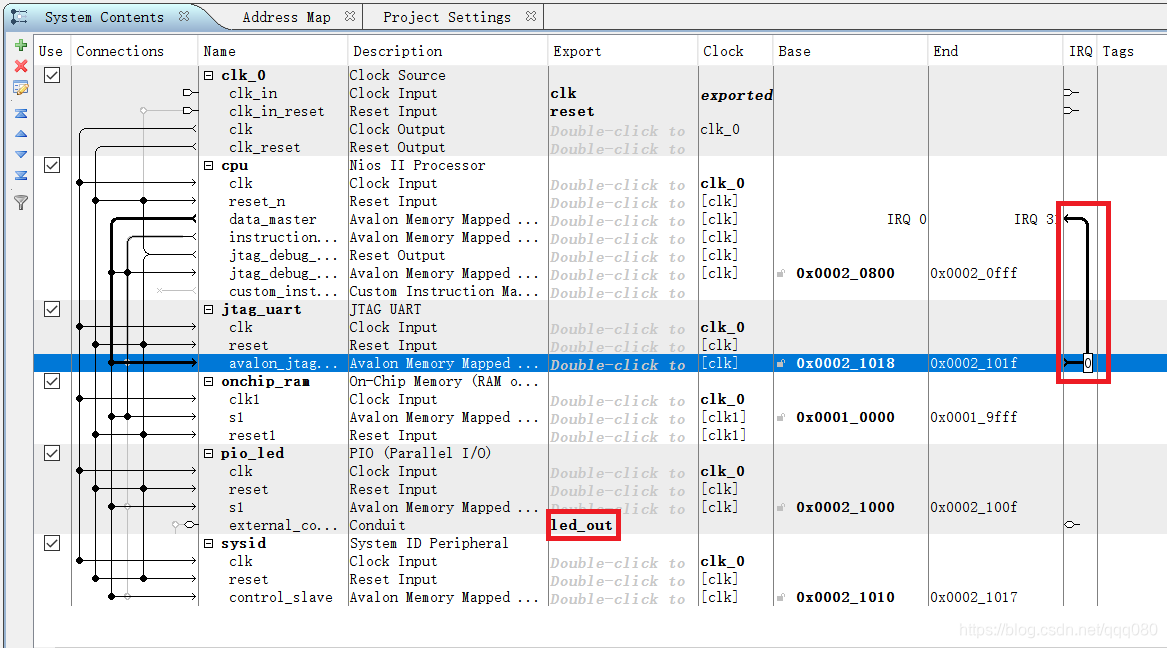This screenshot has height=648, width=1167.
Task: Collapse the sysid component tree
Action: [209, 543]
